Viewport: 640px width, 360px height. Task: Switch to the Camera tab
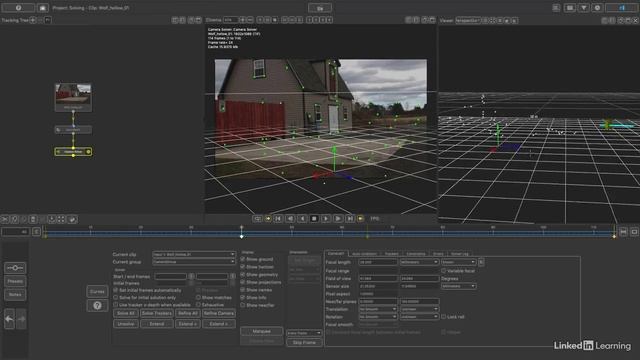click(336, 254)
